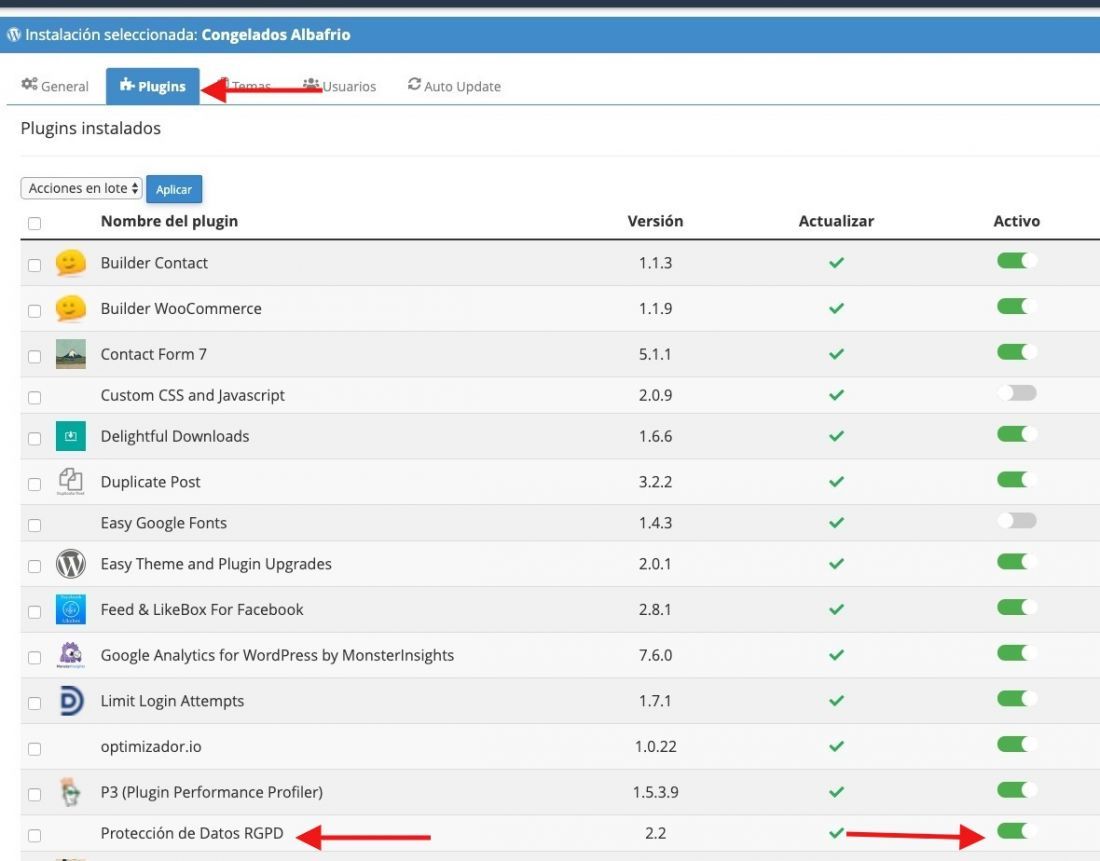The image size is (1100, 861).
Task: Click the update checkmark for Easy Theme and Plugin Upgrades
Action: pos(836,563)
